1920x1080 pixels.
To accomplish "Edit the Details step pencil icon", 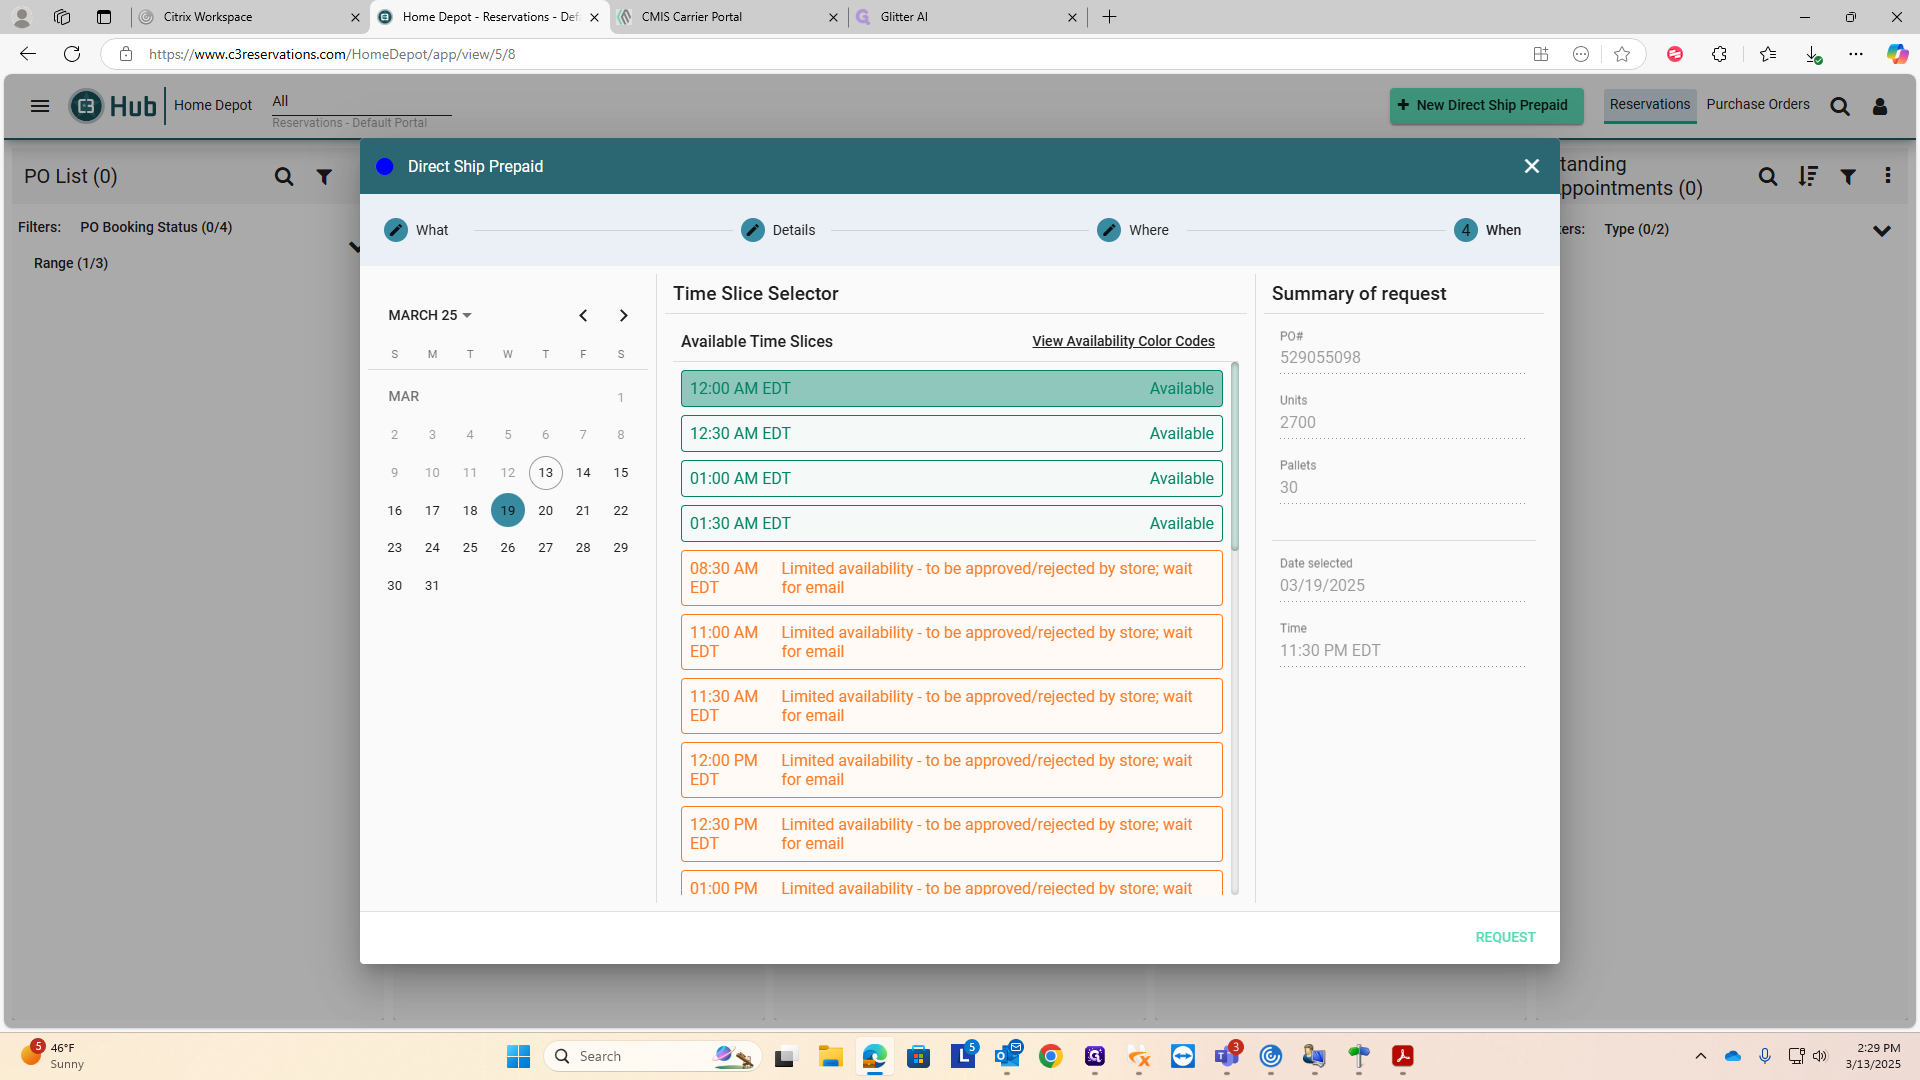I will 753,230.
